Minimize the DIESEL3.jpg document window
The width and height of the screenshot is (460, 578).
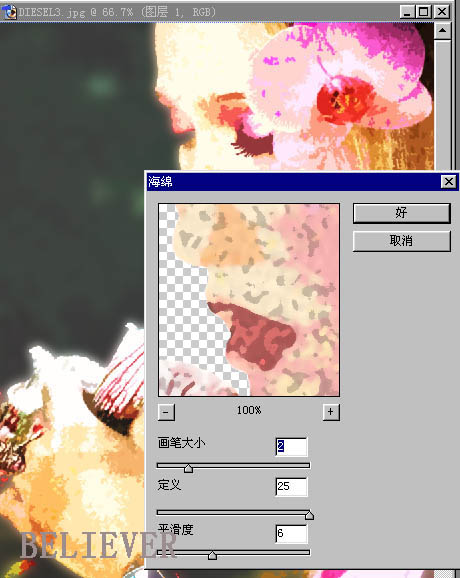(407, 12)
